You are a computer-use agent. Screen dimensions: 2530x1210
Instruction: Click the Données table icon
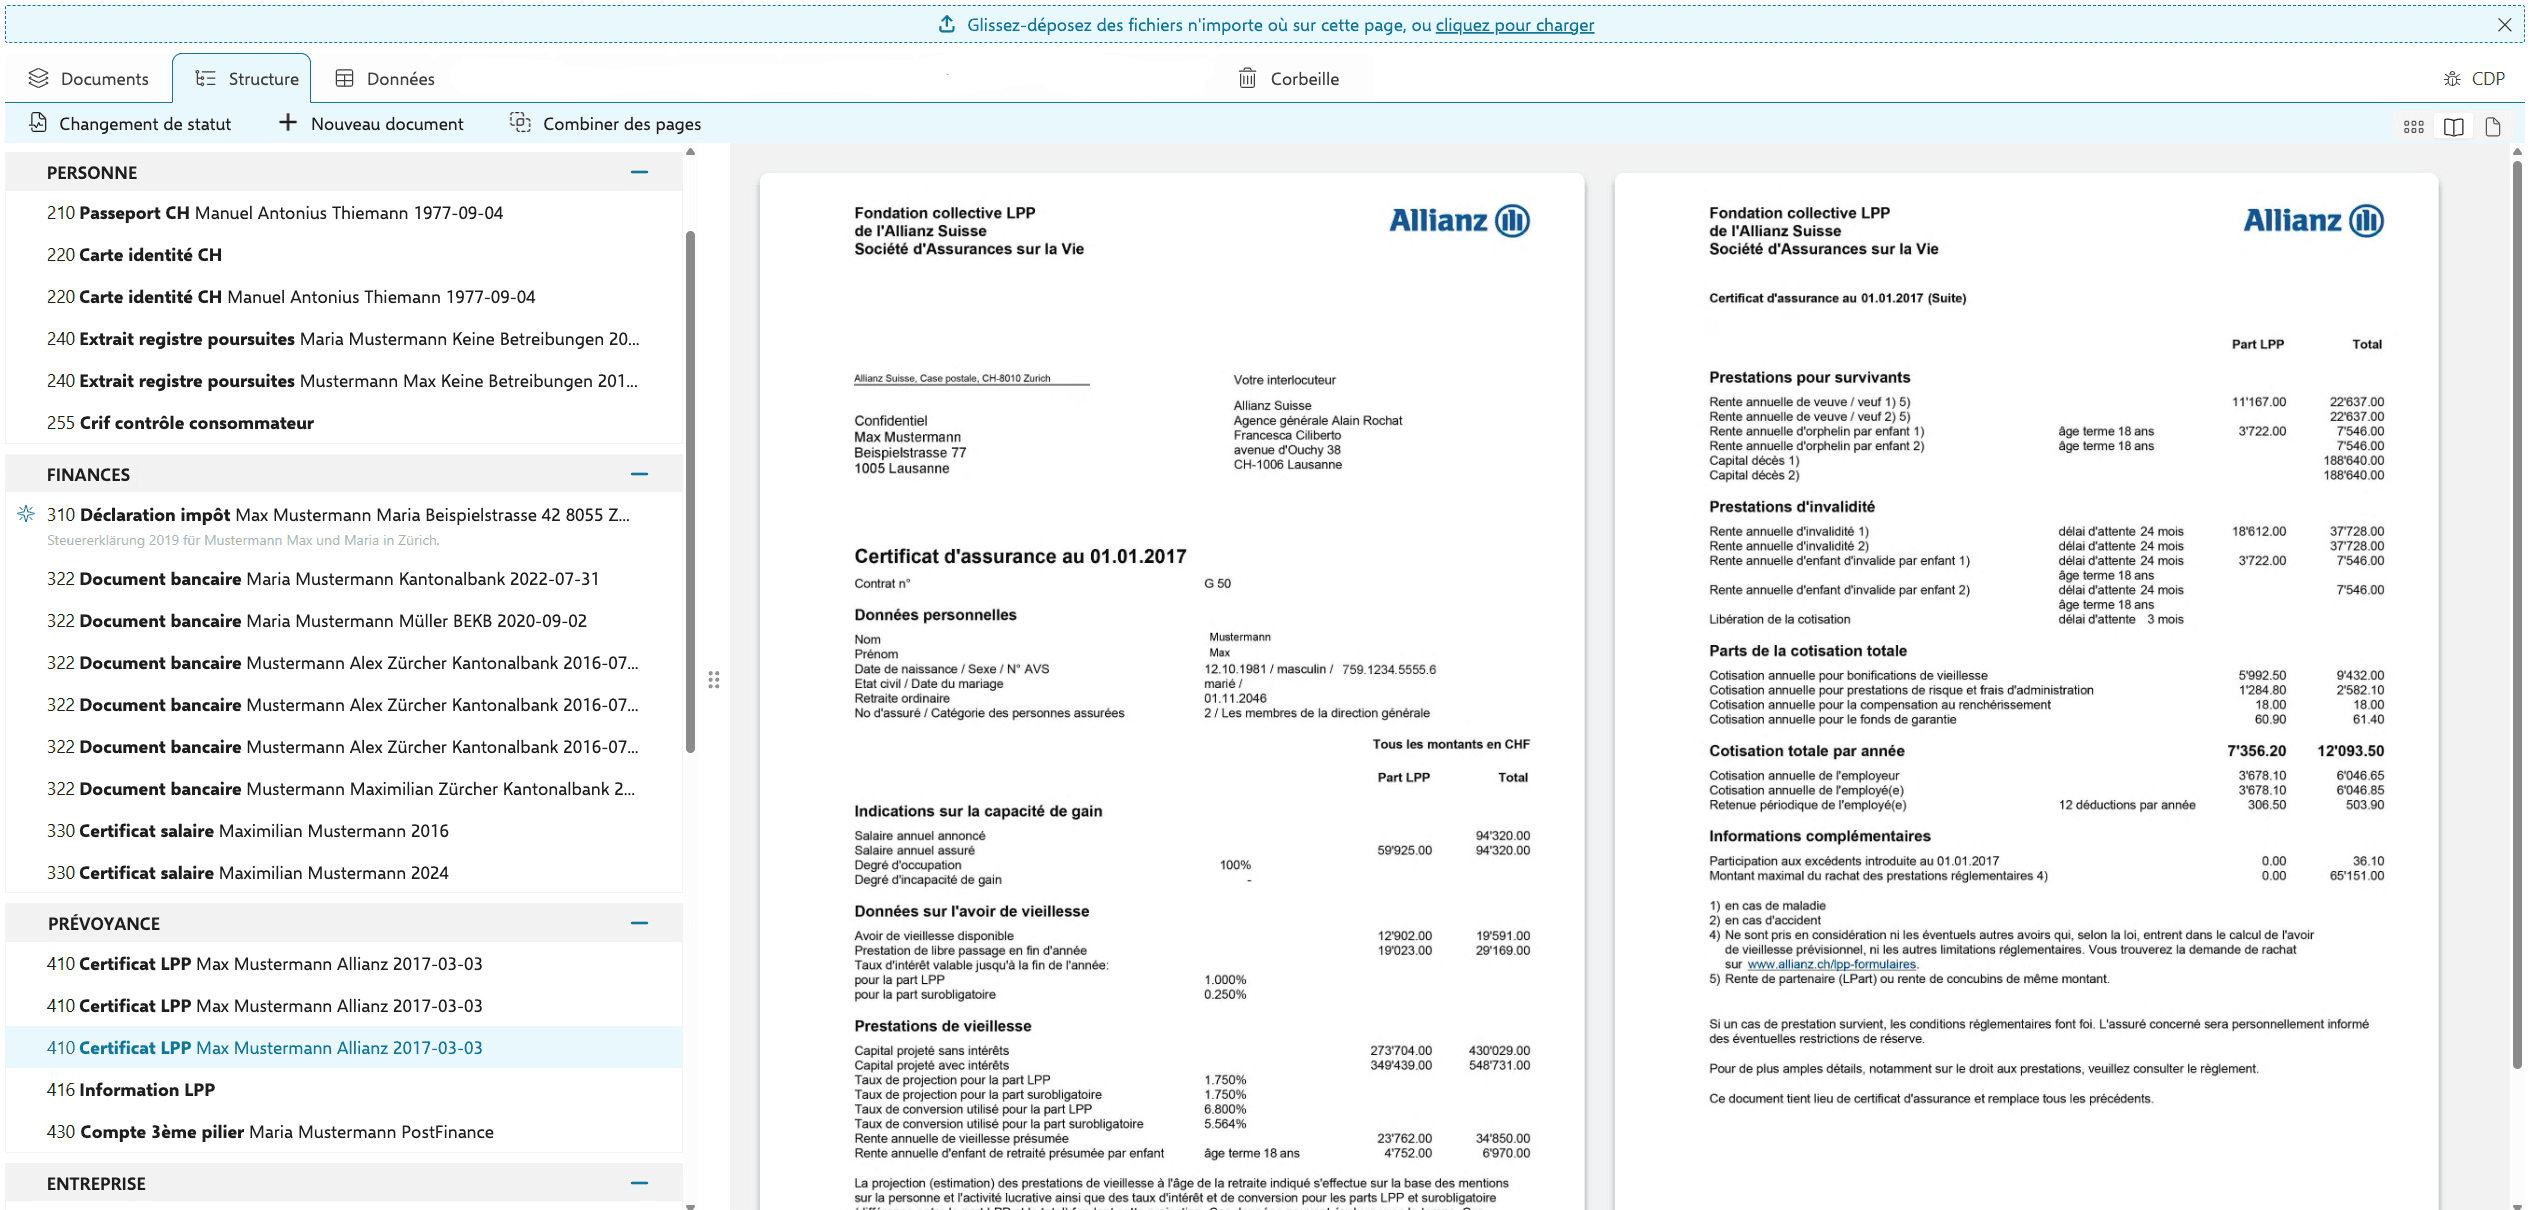(x=344, y=78)
